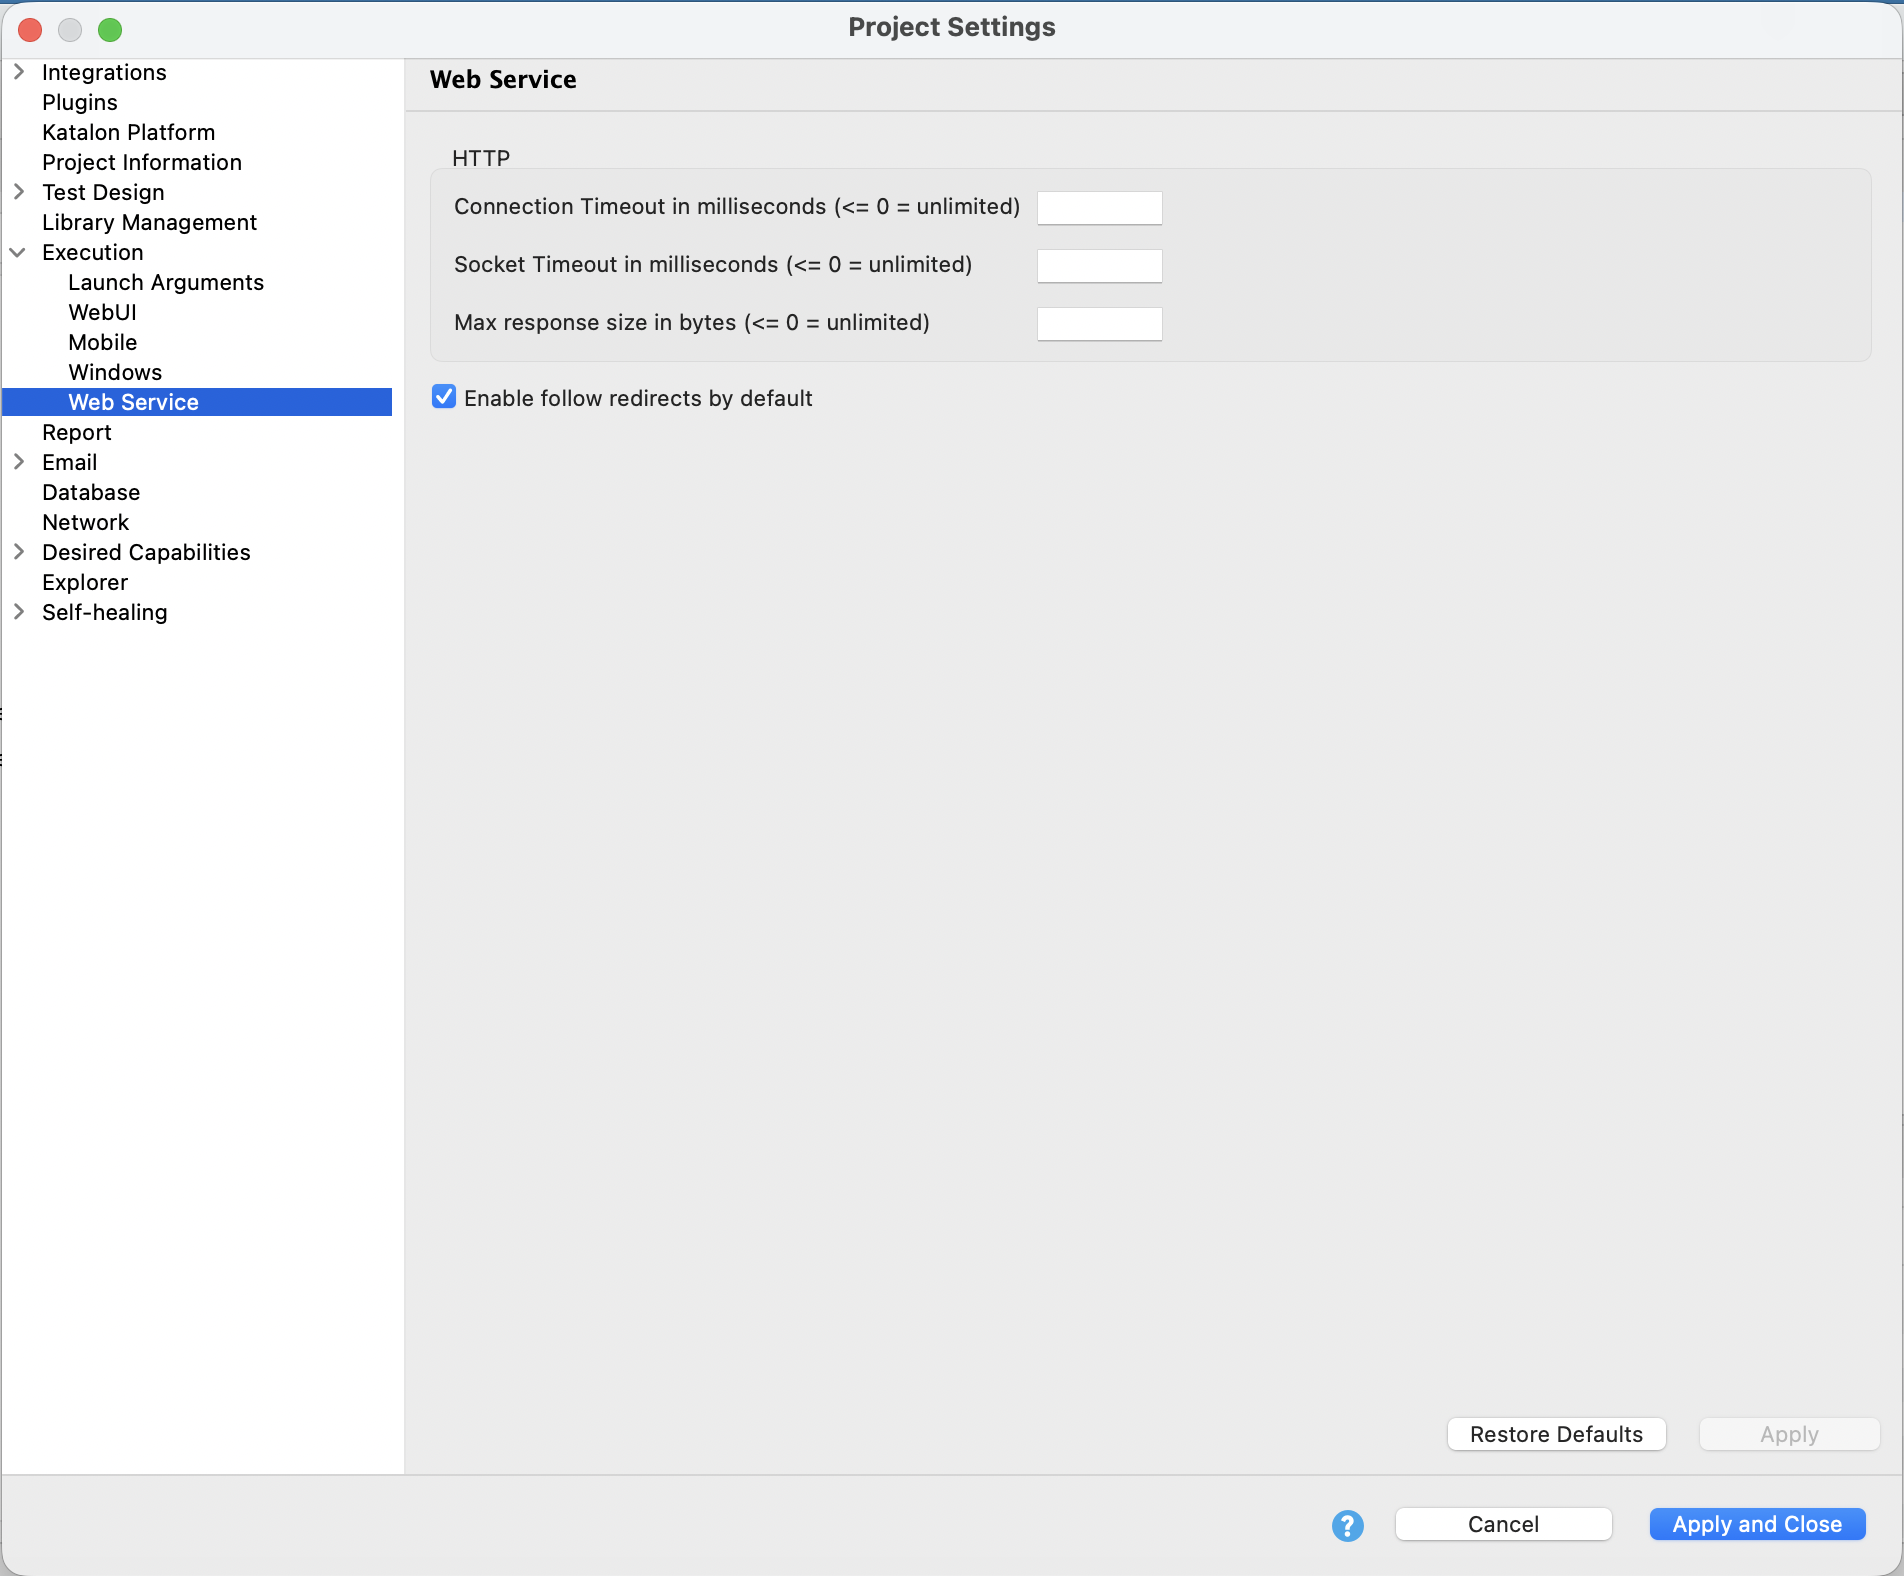This screenshot has height=1576, width=1904.
Task: Click the Restore Defaults button
Action: click(1556, 1433)
